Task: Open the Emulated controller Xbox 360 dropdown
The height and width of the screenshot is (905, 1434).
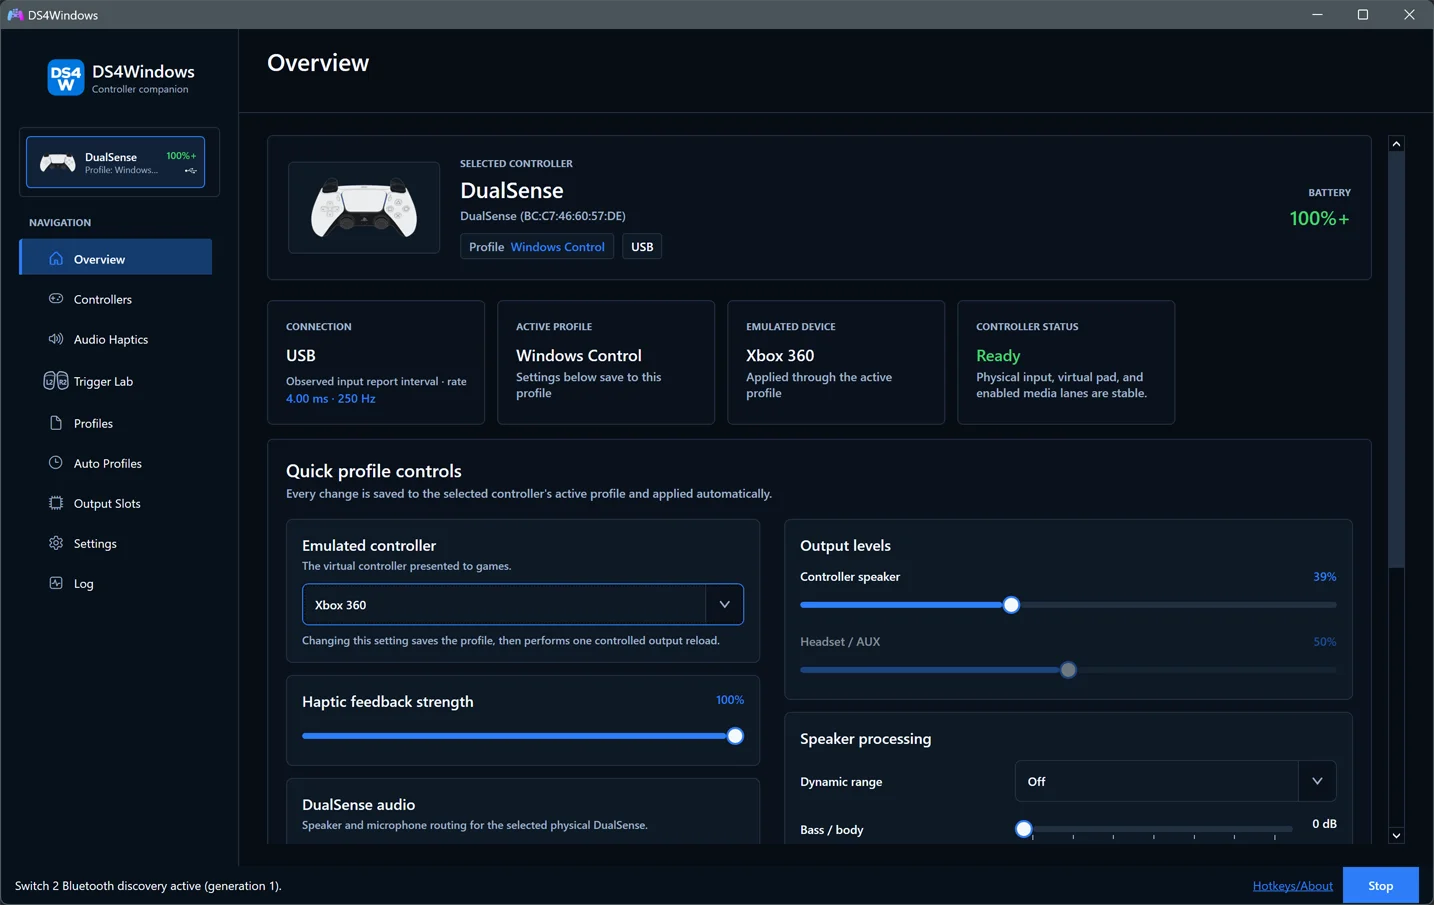Action: 523,605
